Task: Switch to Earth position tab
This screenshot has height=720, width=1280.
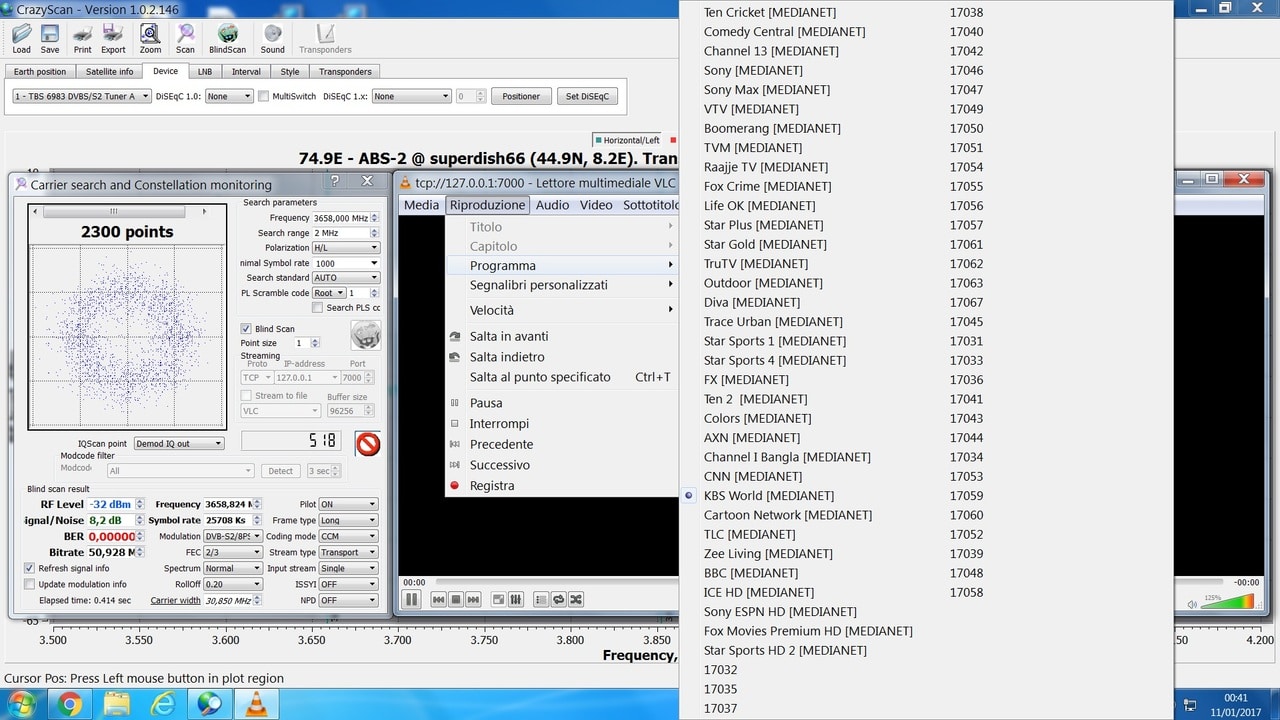Action: [40, 72]
